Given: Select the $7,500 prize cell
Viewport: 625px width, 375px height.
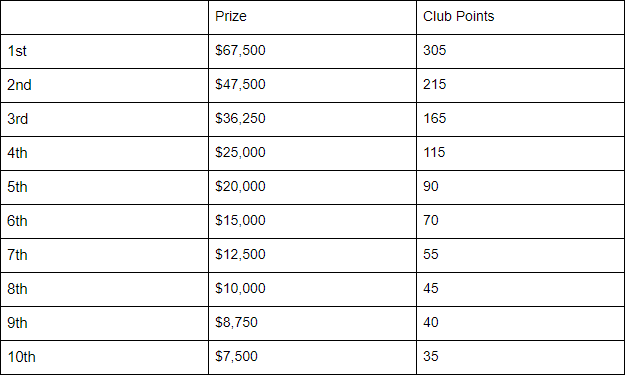Looking at the screenshot, I should pyautogui.click(x=312, y=357).
